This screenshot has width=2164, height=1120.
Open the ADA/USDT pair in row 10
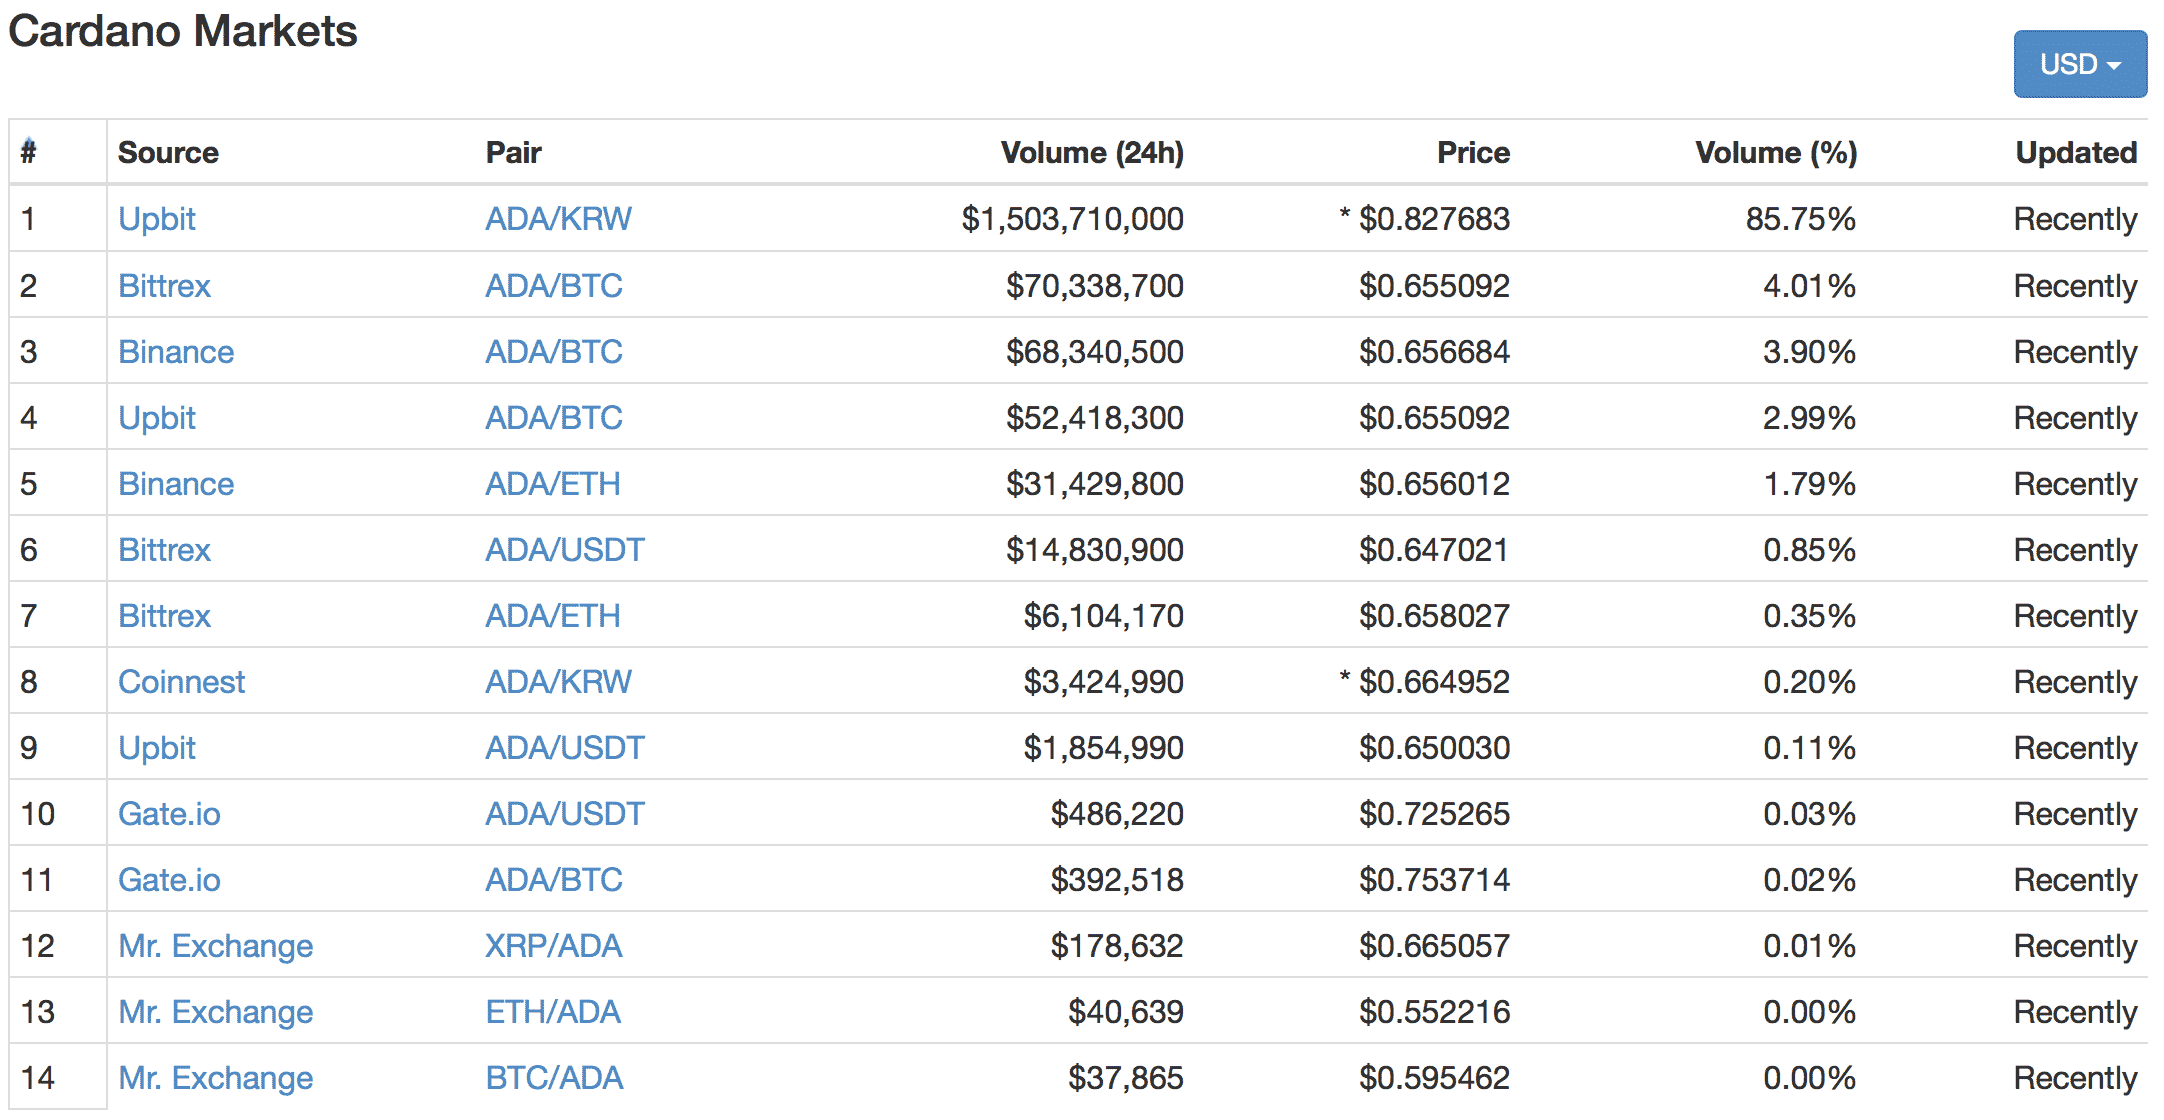[x=565, y=814]
